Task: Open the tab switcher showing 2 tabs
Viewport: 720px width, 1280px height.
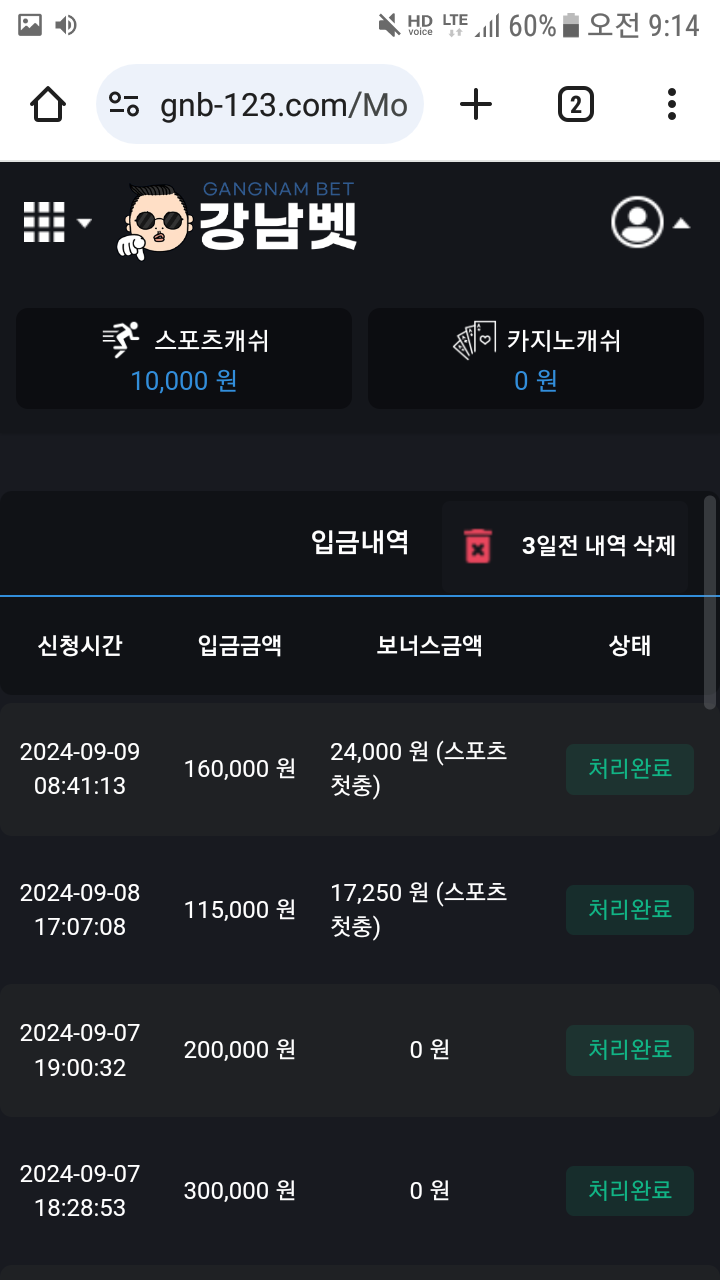Action: tap(575, 104)
